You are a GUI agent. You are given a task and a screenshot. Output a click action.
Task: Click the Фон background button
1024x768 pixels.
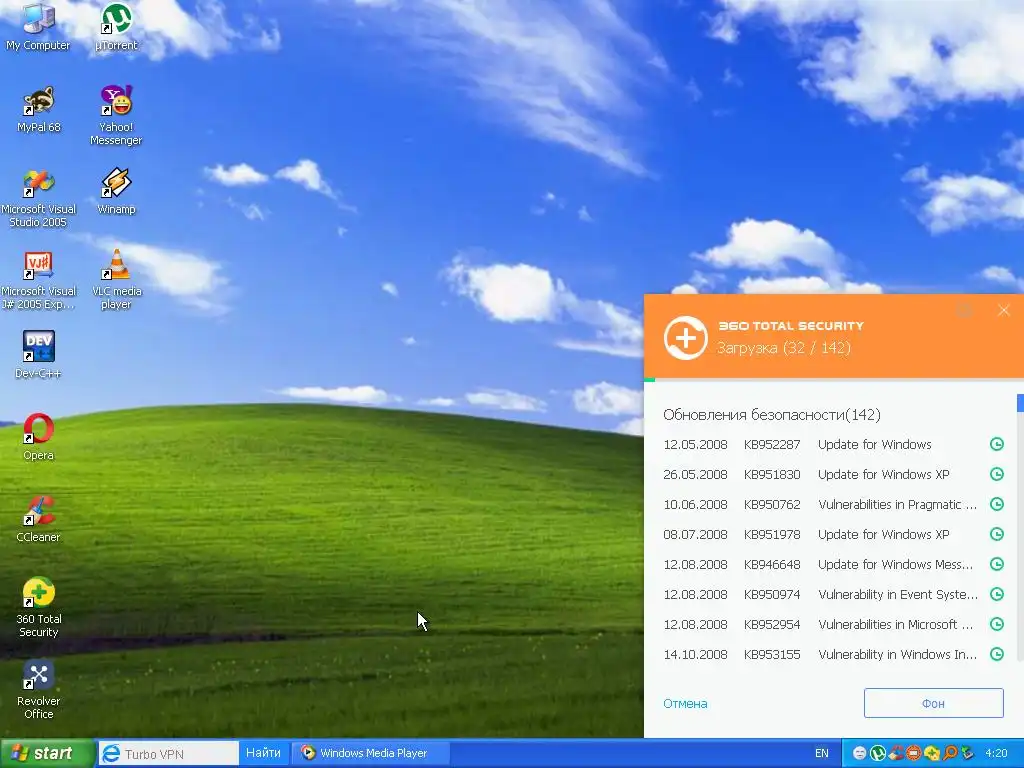(933, 703)
